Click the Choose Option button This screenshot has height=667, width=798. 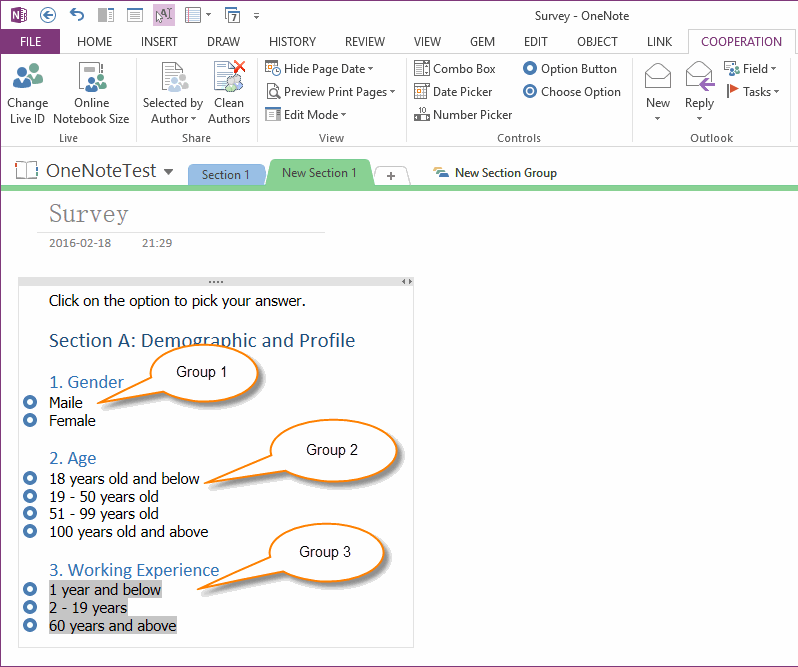[571, 92]
